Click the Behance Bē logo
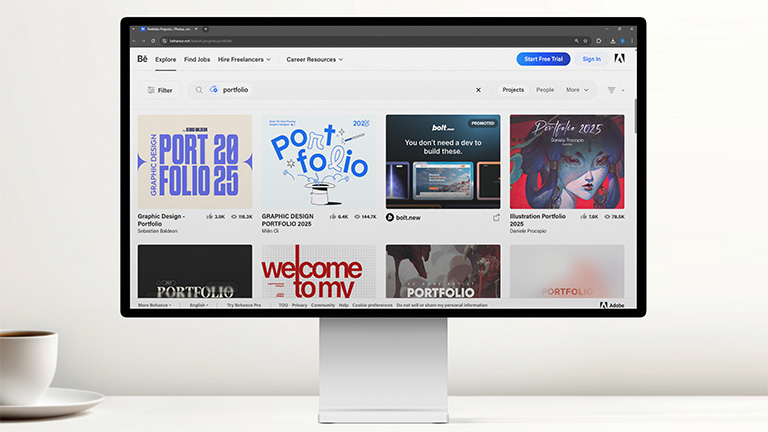 [x=142, y=59]
